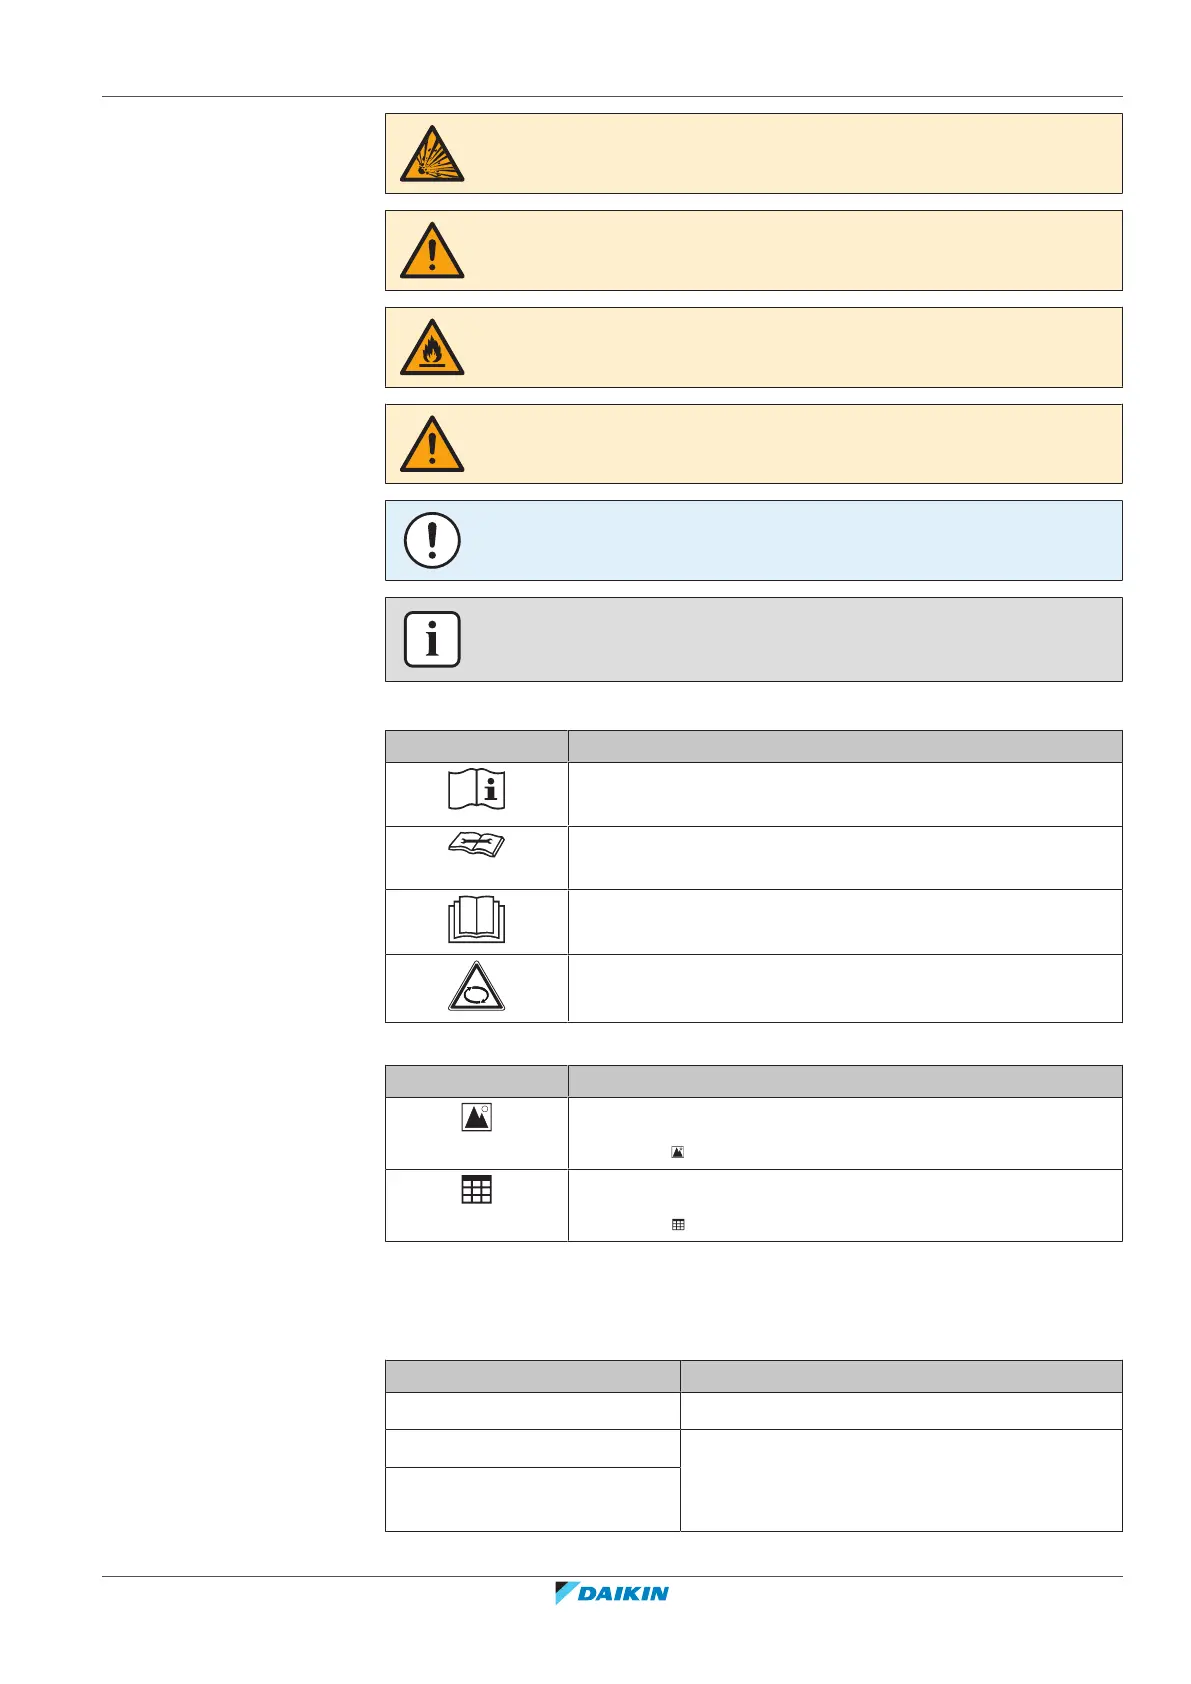Click the Daikin logo in the footer
1191x1684 pixels.
tap(612, 1593)
